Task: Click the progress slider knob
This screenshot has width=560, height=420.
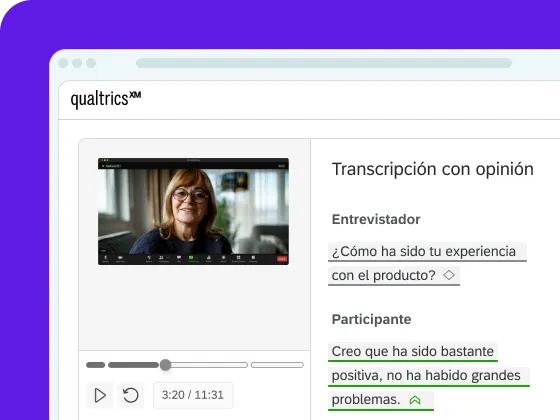Action: coord(165,365)
